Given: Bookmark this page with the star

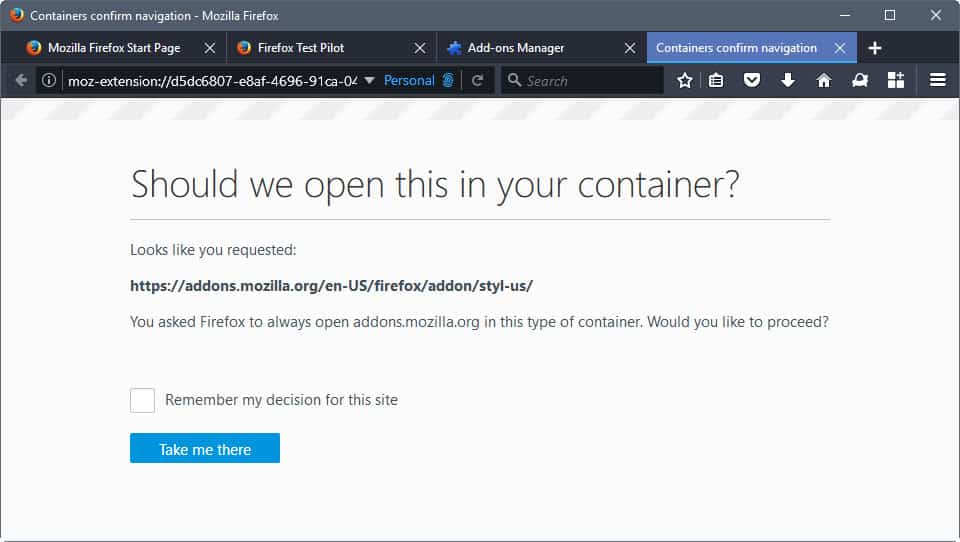Looking at the screenshot, I should coord(684,80).
